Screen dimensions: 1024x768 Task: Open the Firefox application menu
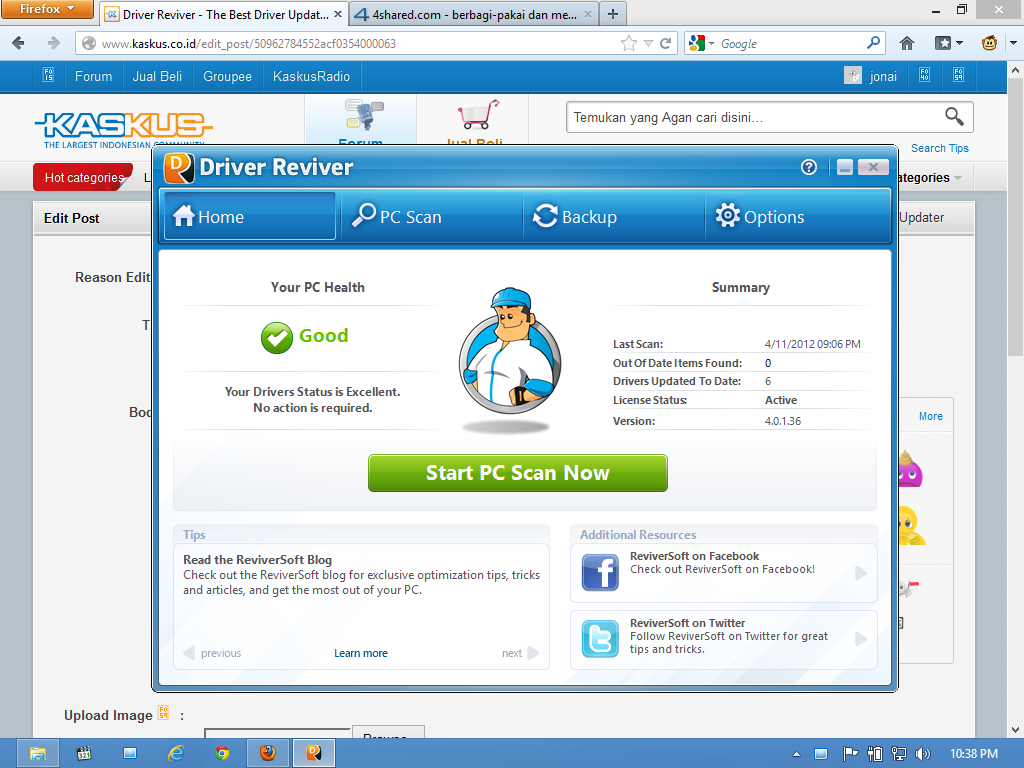[x=47, y=9]
